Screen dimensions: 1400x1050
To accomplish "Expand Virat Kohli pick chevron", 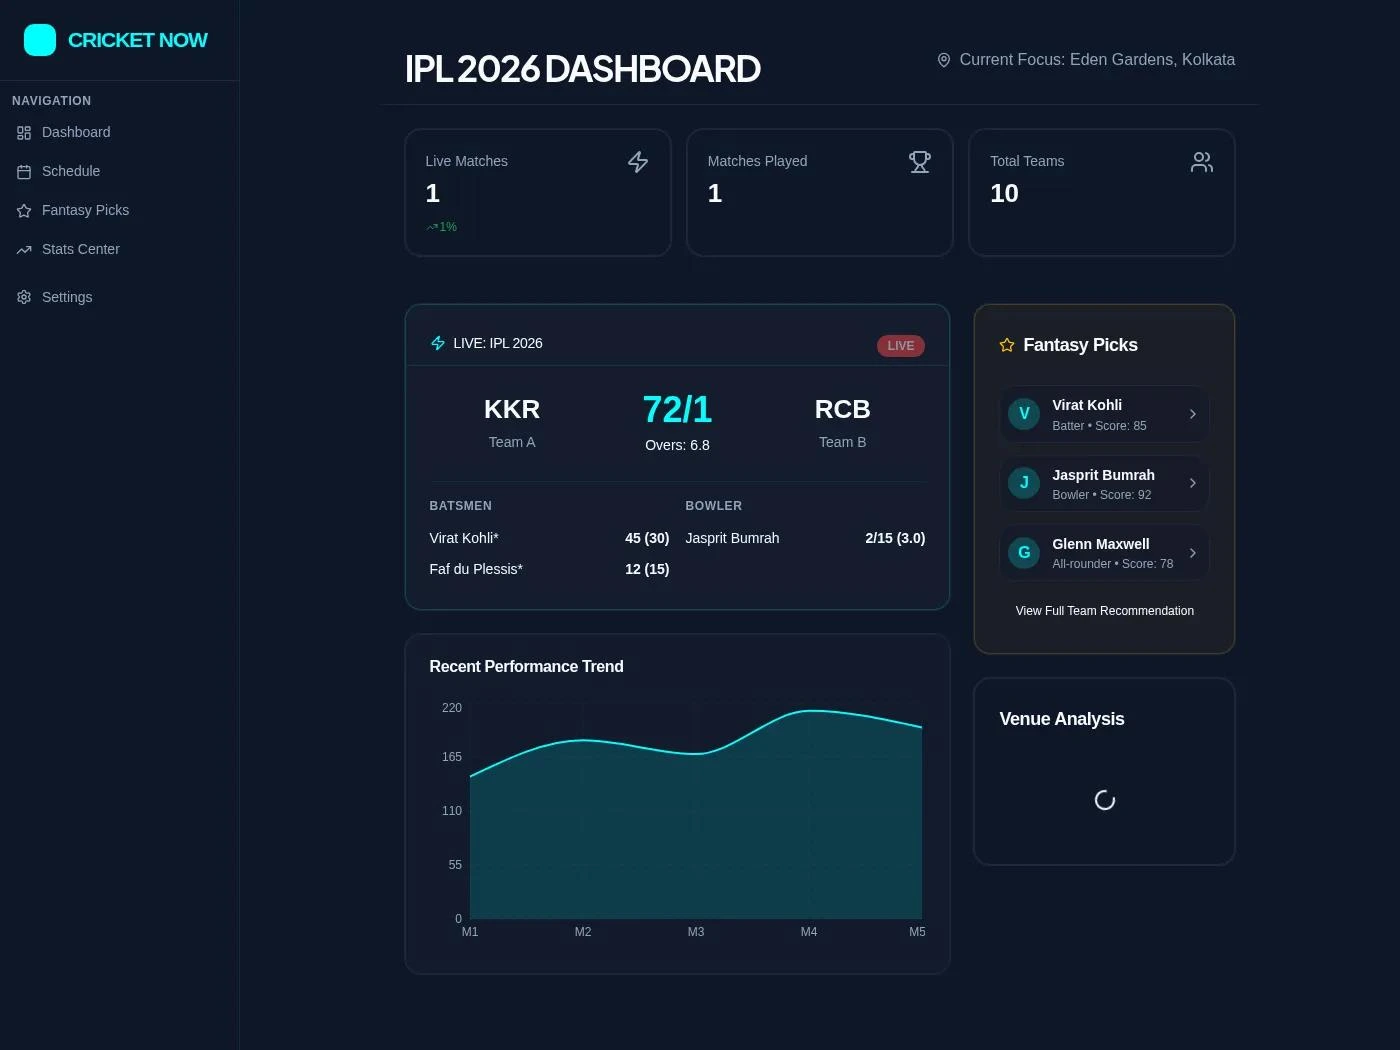I will 1192,414.
